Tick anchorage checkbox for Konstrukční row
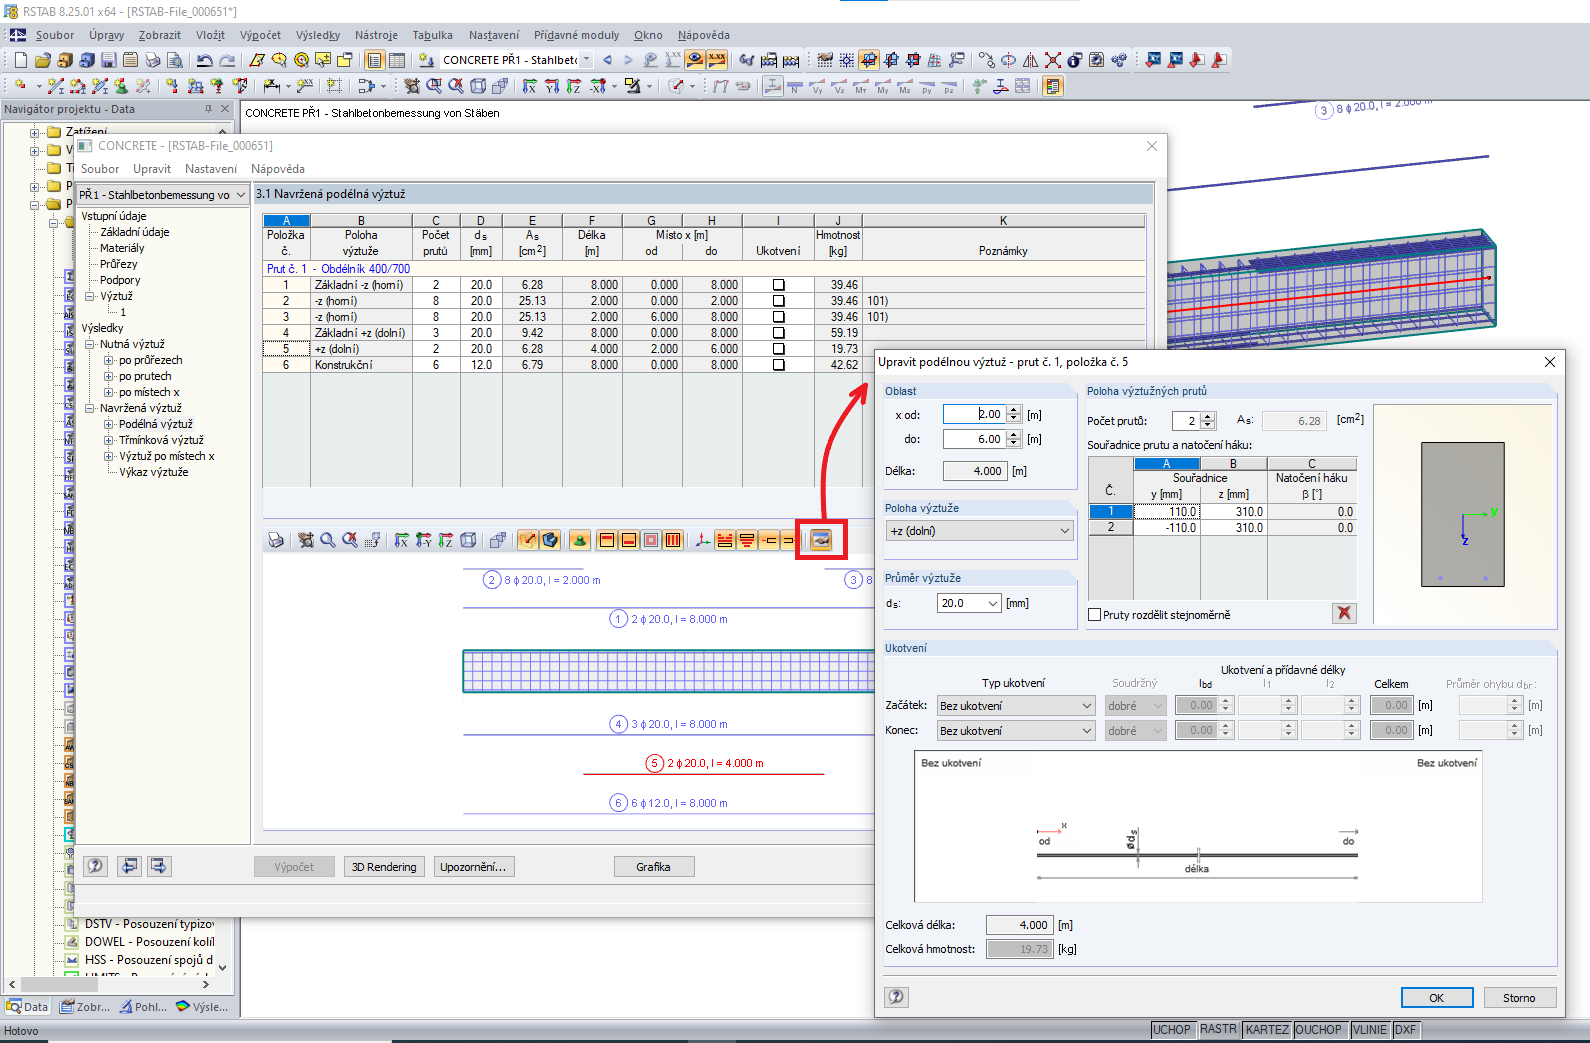Viewport: 1590px width, 1043px height. tap(778, 365)
